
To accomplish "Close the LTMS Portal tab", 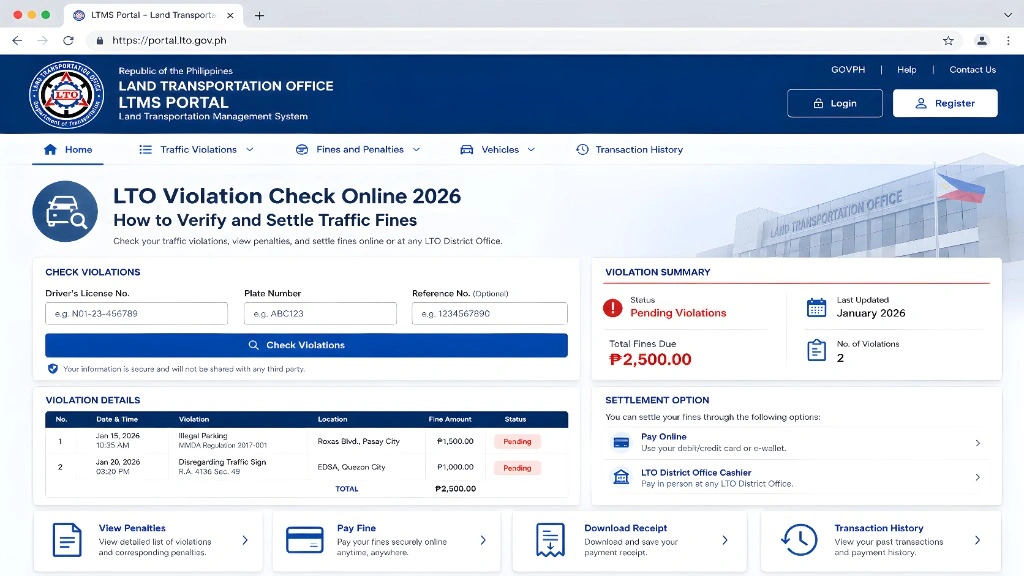I will [x=230, y=15].
